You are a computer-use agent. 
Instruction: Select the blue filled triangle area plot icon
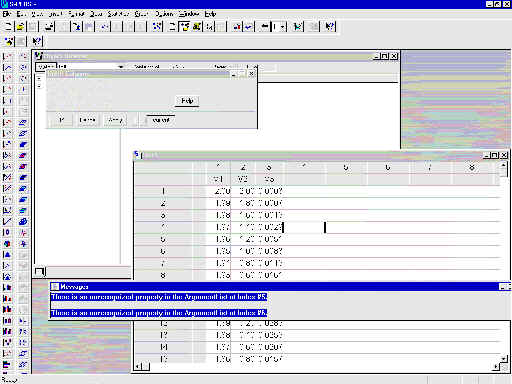pyautogui.click(x=7, y=255)
